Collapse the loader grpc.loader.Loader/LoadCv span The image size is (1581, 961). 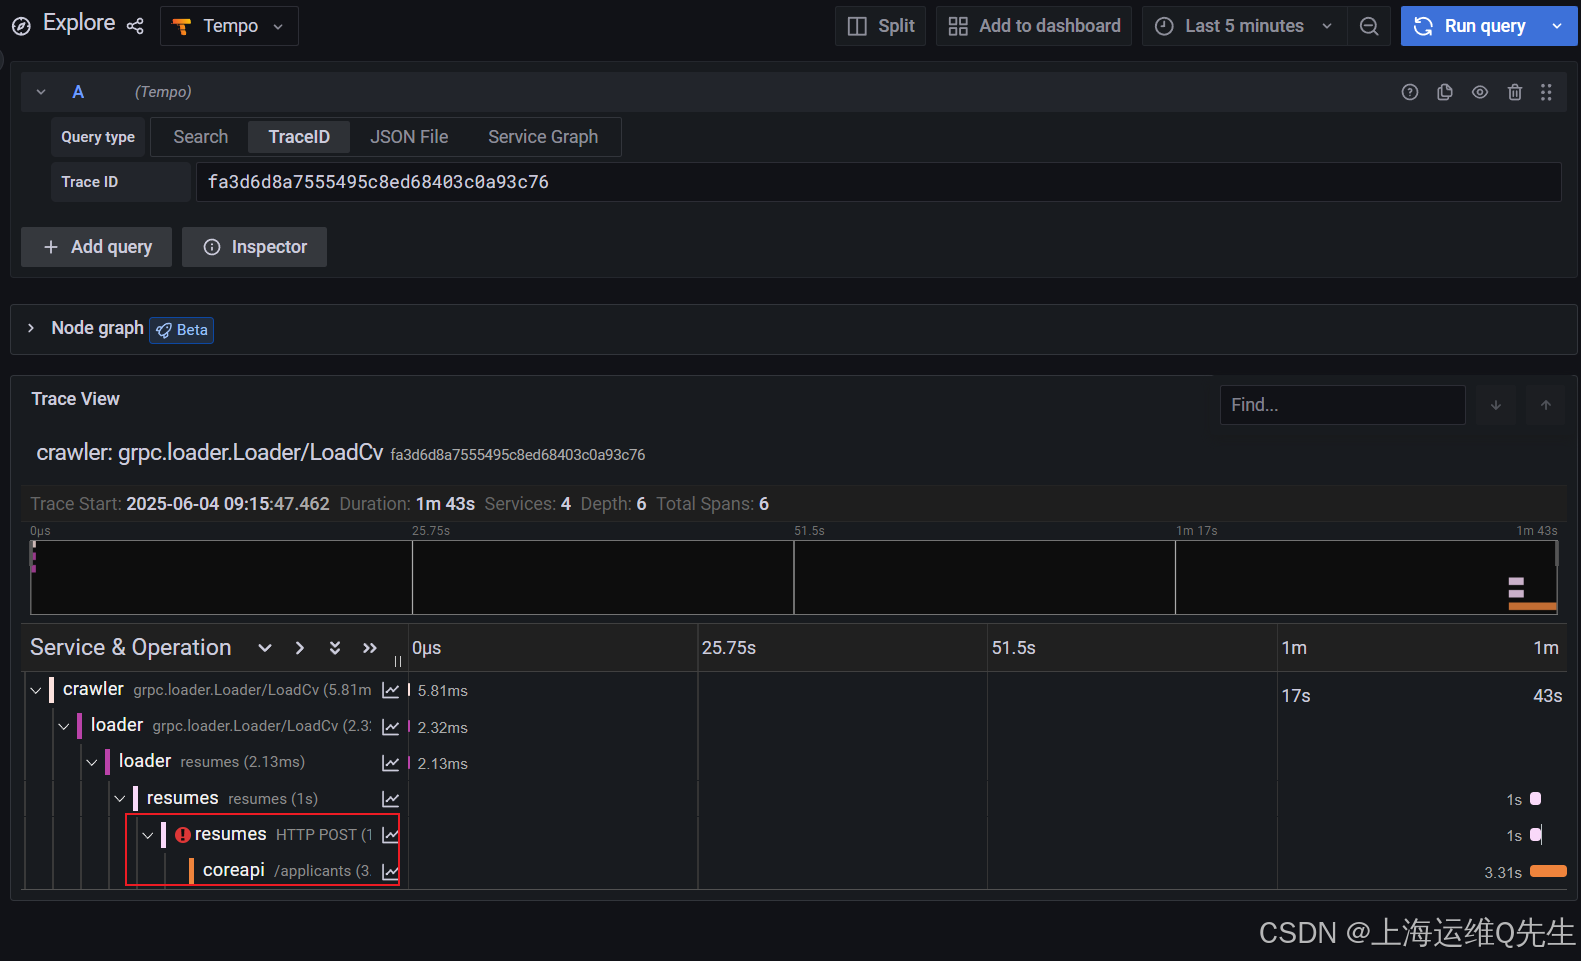(x=64, y=726)
